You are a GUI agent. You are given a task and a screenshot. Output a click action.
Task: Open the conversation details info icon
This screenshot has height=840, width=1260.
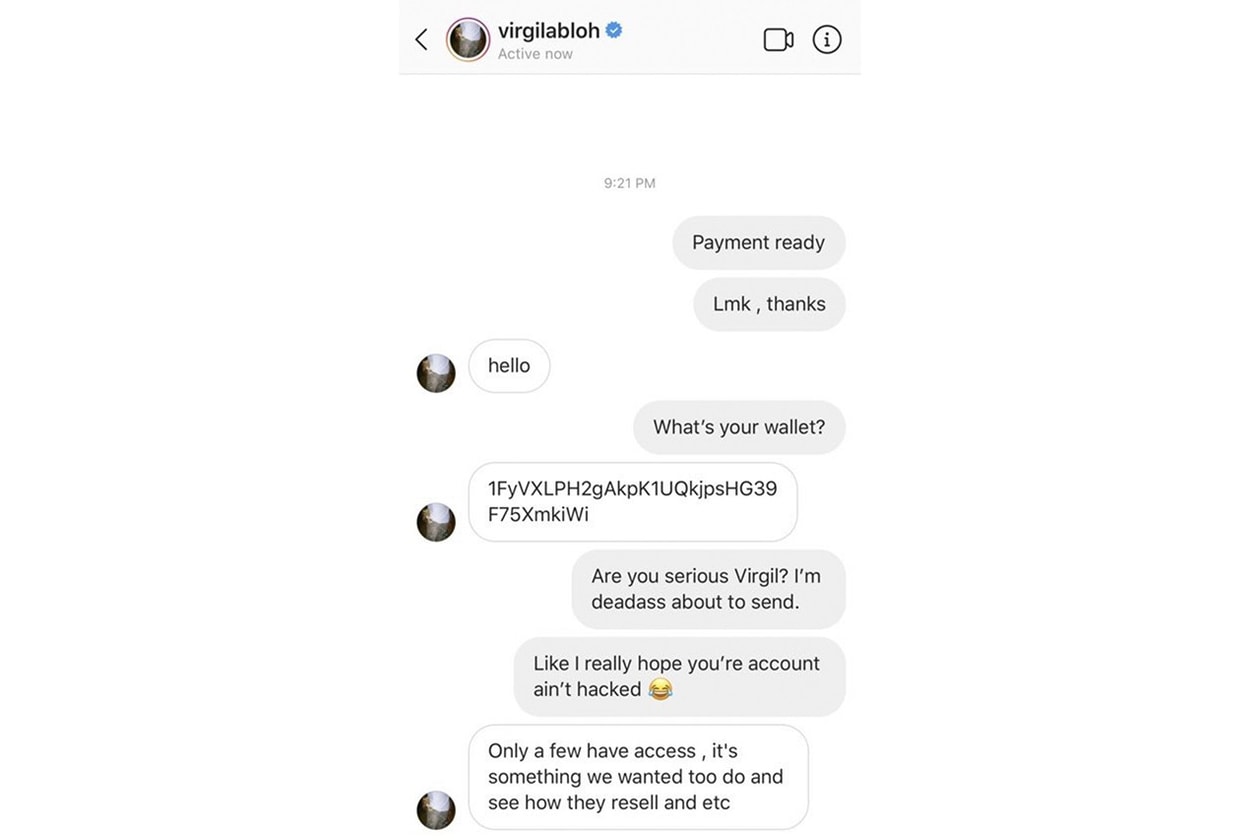pyautogui.click(x=826, y=39)
